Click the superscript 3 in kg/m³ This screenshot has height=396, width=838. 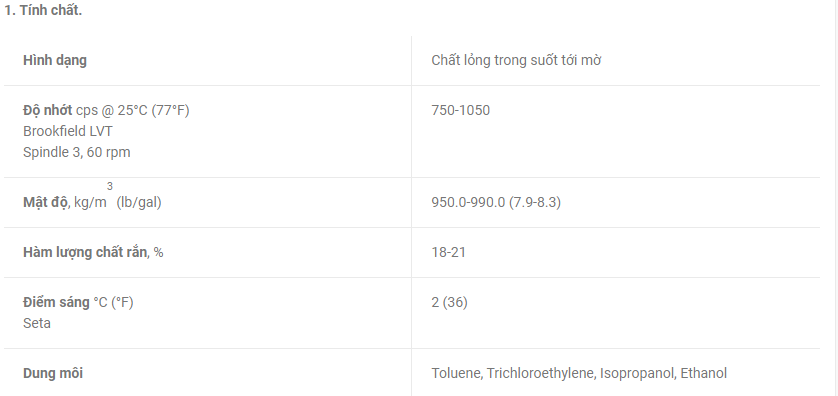(x=110, y=187)
